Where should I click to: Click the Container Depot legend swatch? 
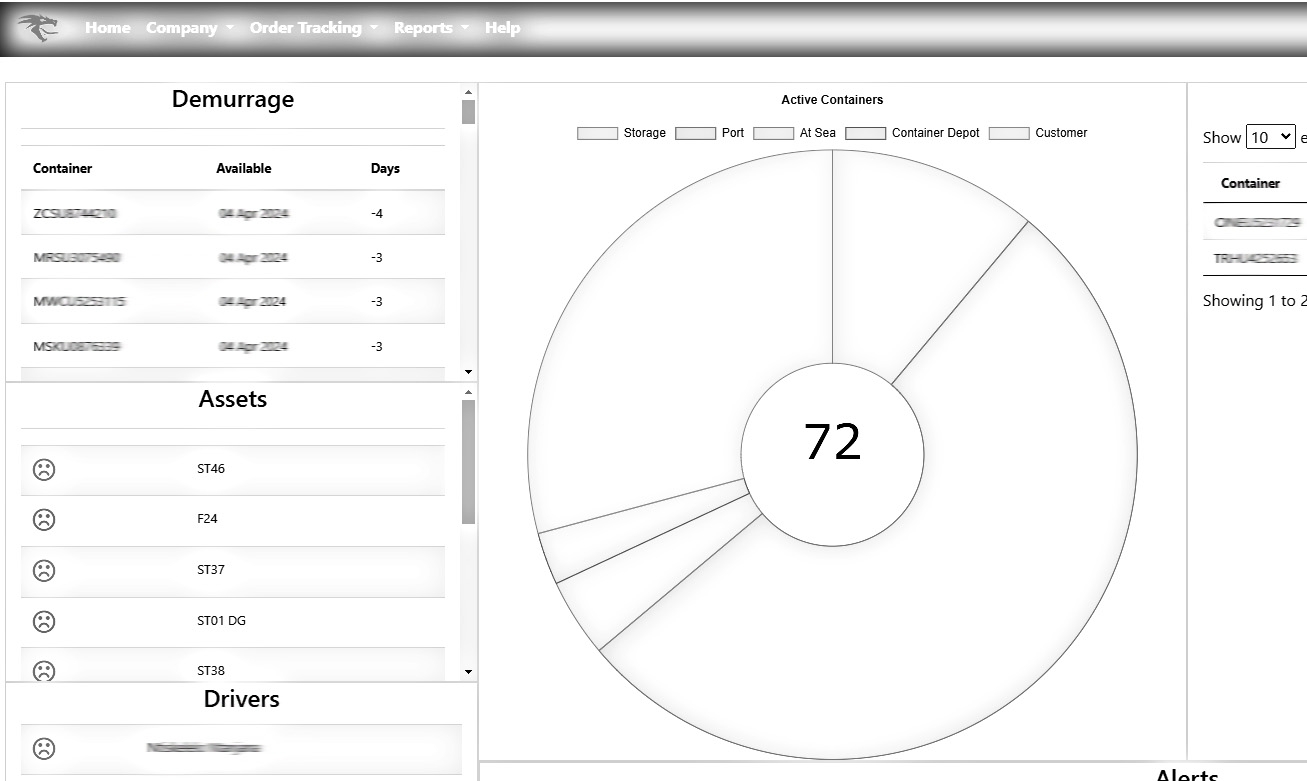[866, 133]
